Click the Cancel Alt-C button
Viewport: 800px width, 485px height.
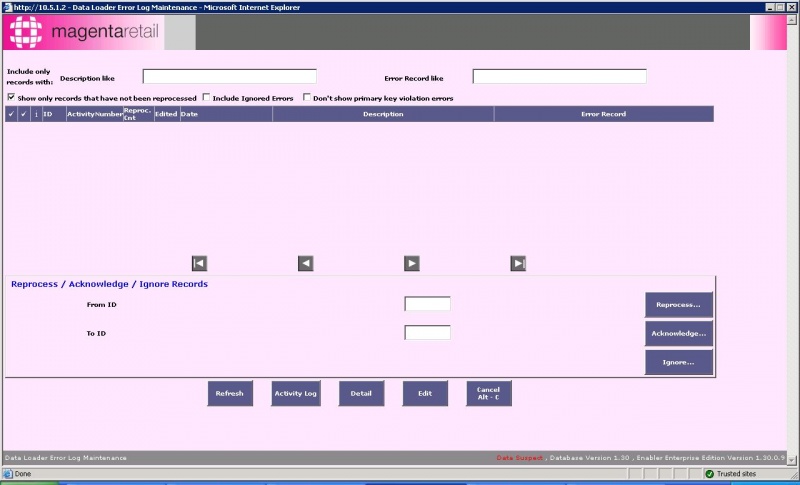tap(489, 393)
